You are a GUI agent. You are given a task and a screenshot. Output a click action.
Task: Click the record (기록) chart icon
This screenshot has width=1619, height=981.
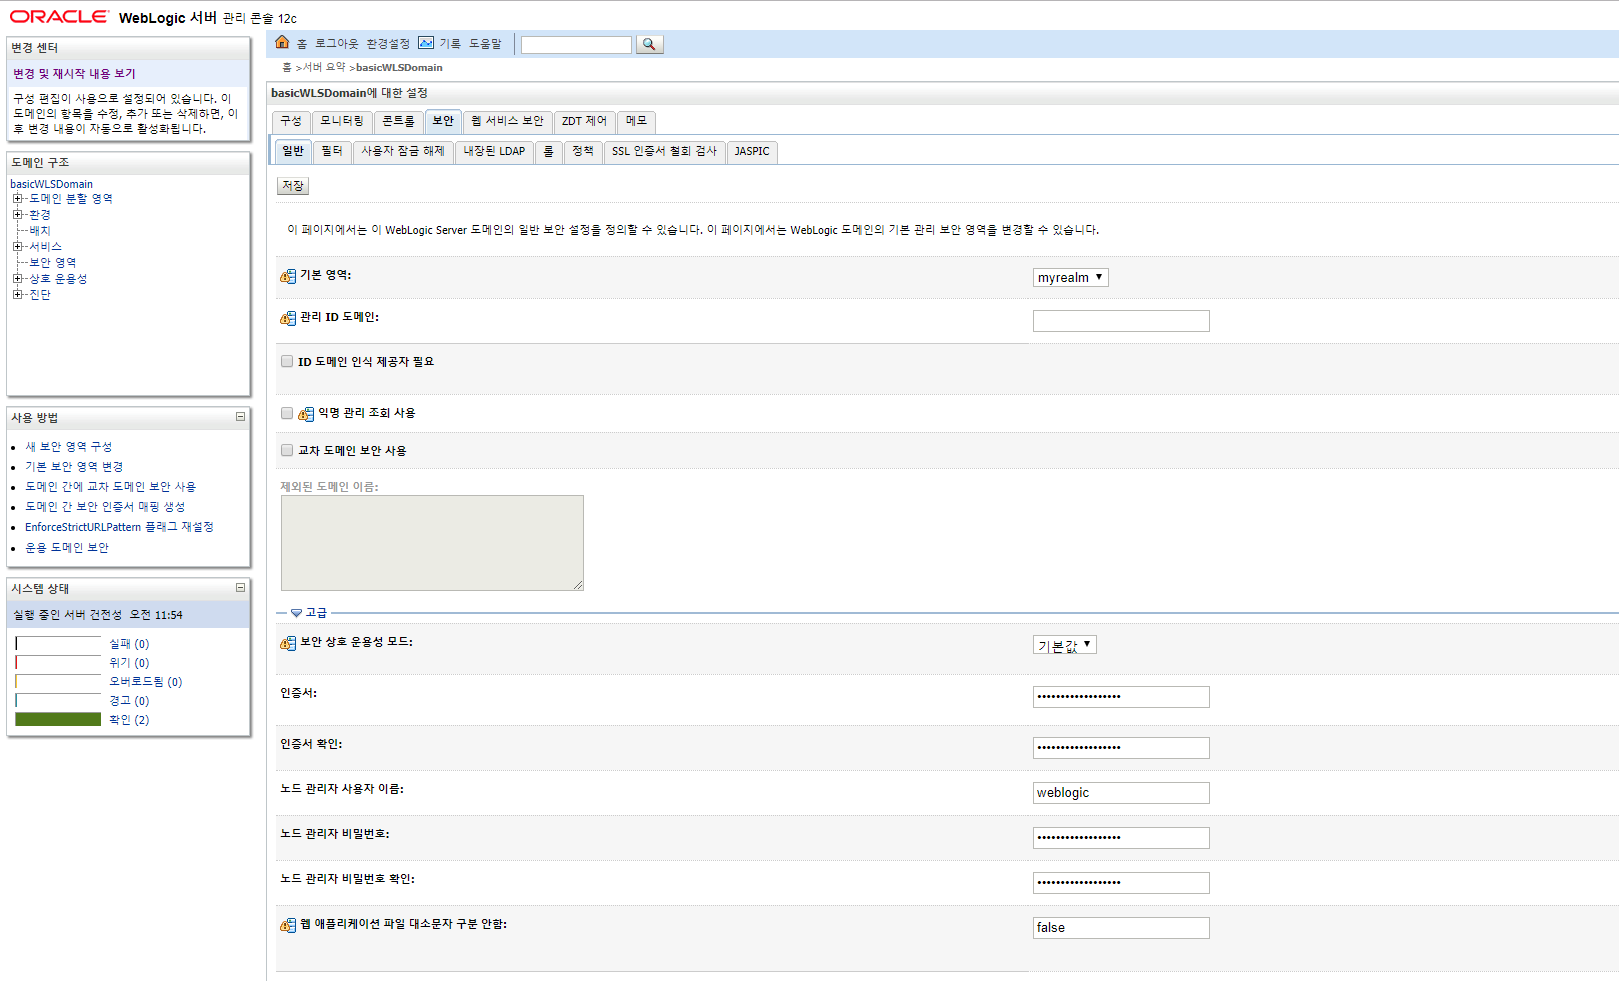[x=426, y=42]
